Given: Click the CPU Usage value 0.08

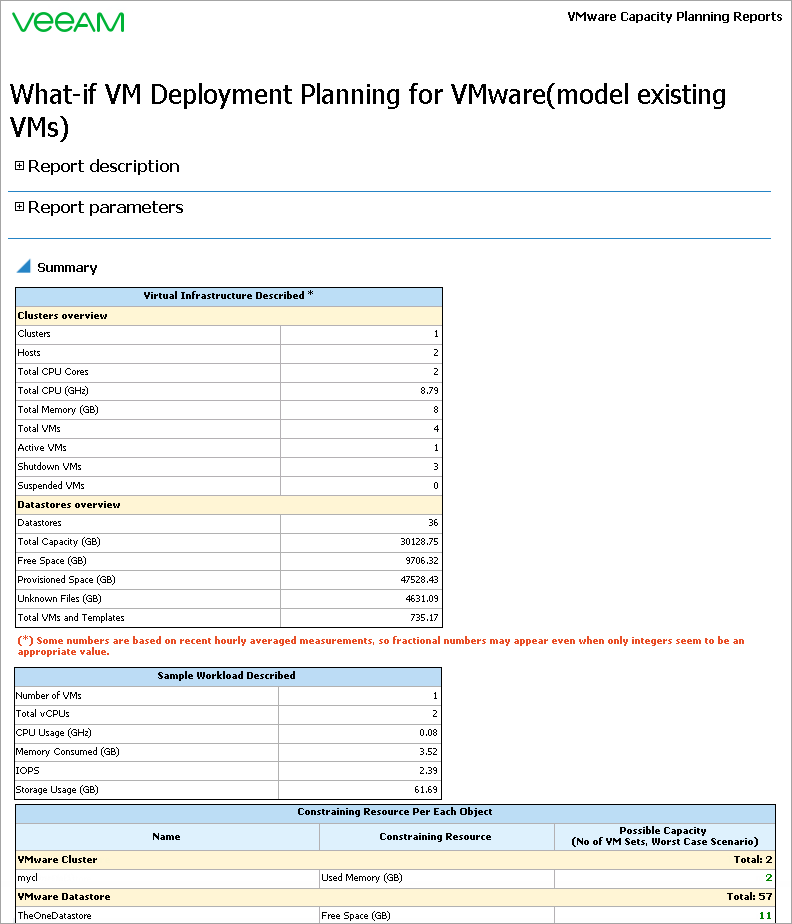Looking at the screenshot, I should tap(428, 732).
